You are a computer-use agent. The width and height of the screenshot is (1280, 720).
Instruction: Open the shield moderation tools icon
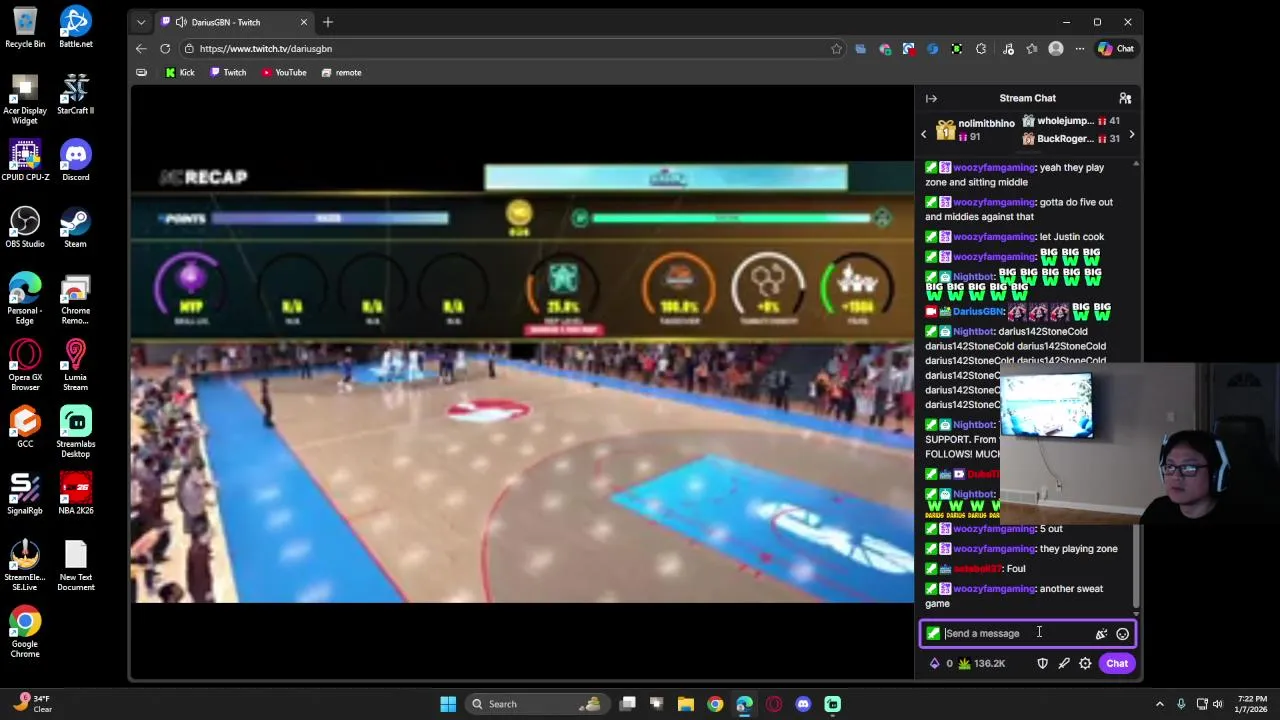coord(1042,663)
